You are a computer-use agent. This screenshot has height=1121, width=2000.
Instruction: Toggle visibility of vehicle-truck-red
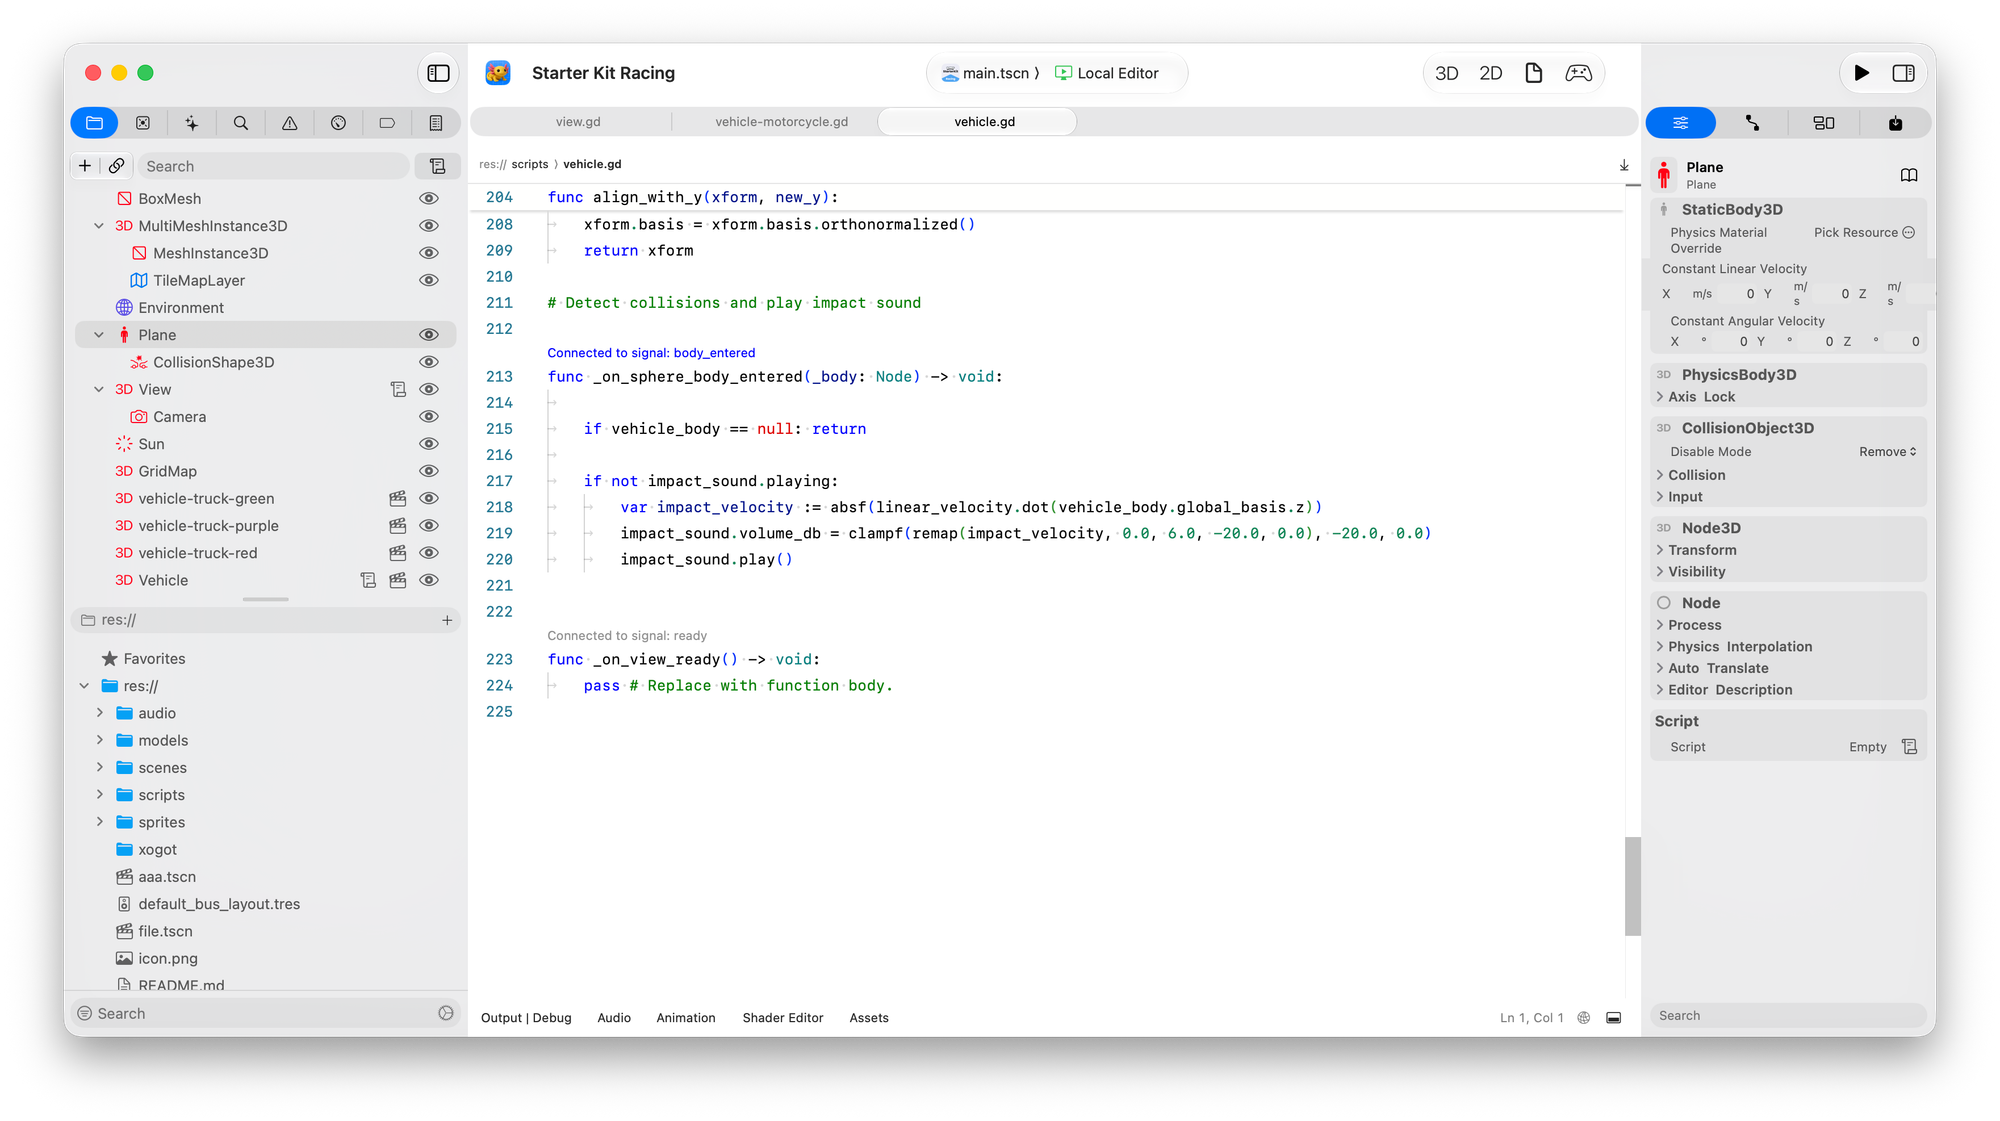point(429,553)
